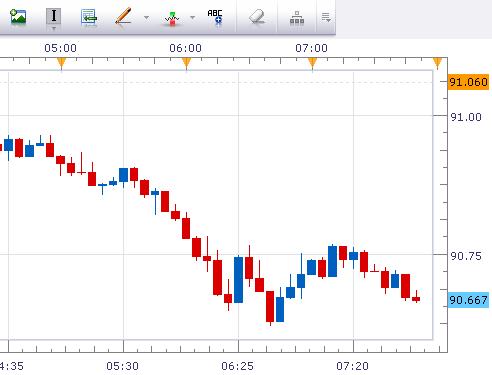This screenshot has height=375, width=492.
Task: Click the 05:30 bottom time label
Action: (123, 366)
